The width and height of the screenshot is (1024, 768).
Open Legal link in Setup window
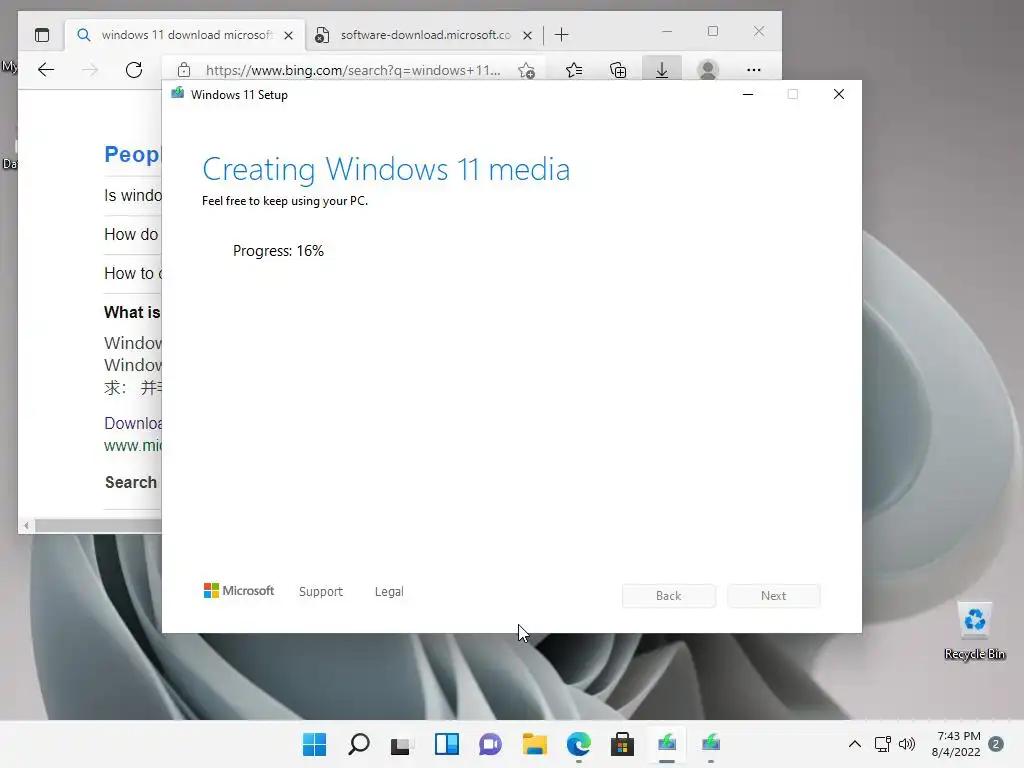click(389, 592)
